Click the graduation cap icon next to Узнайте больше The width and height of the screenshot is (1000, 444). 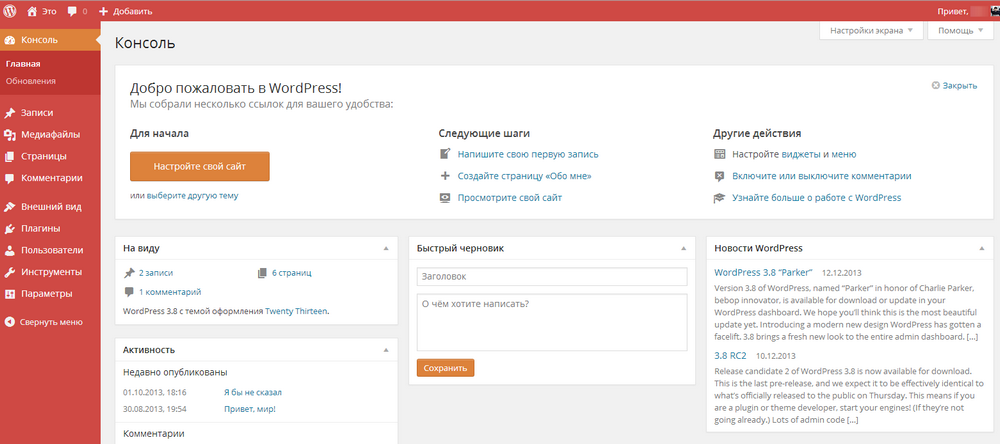click(719, 198)
